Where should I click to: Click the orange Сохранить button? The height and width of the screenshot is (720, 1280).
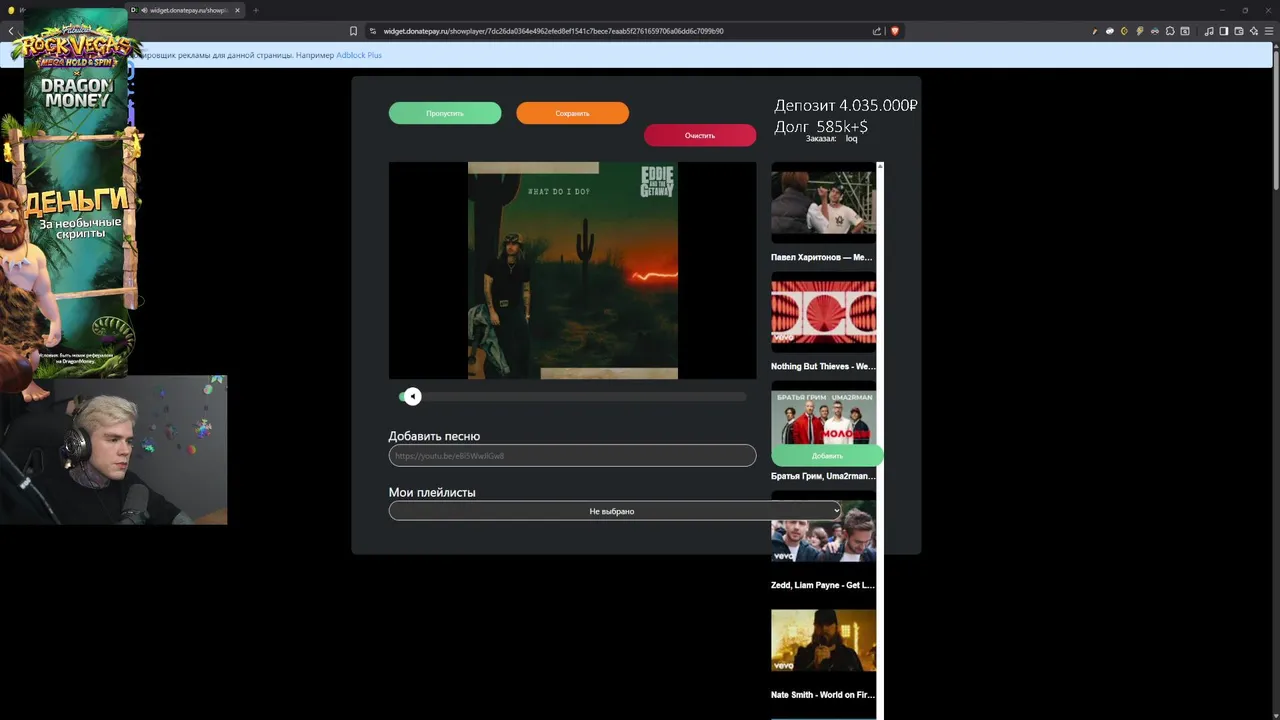pos(572,113)
